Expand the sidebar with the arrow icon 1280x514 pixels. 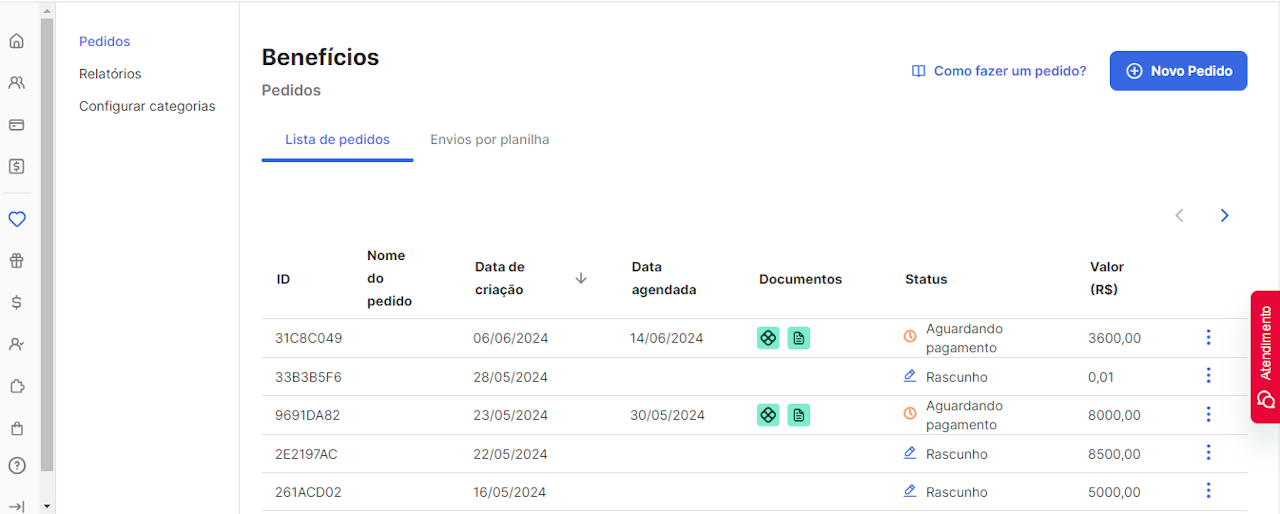[x=16, y=506]
